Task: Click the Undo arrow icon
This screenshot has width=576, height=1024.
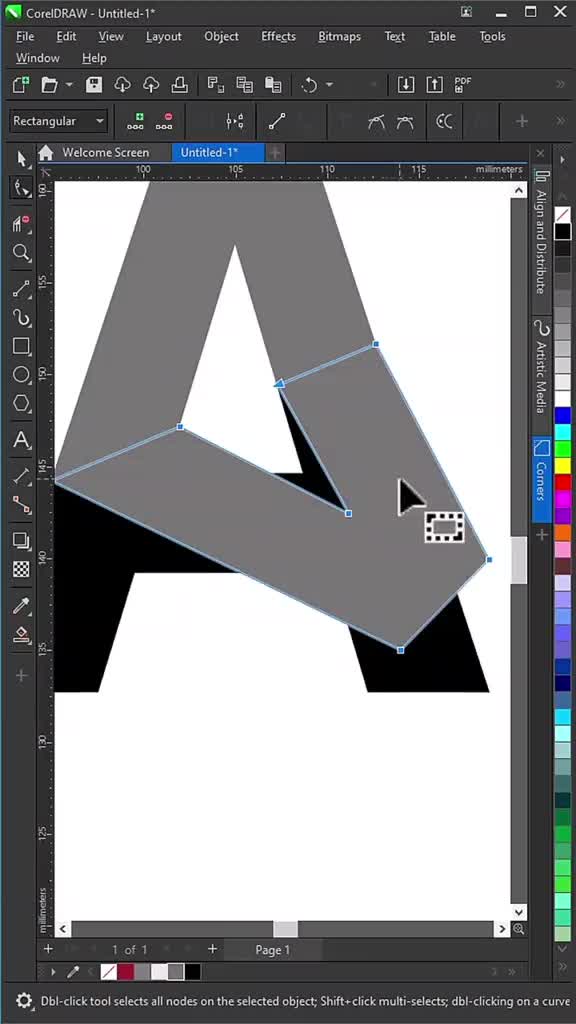Action: tap(309, 85)
